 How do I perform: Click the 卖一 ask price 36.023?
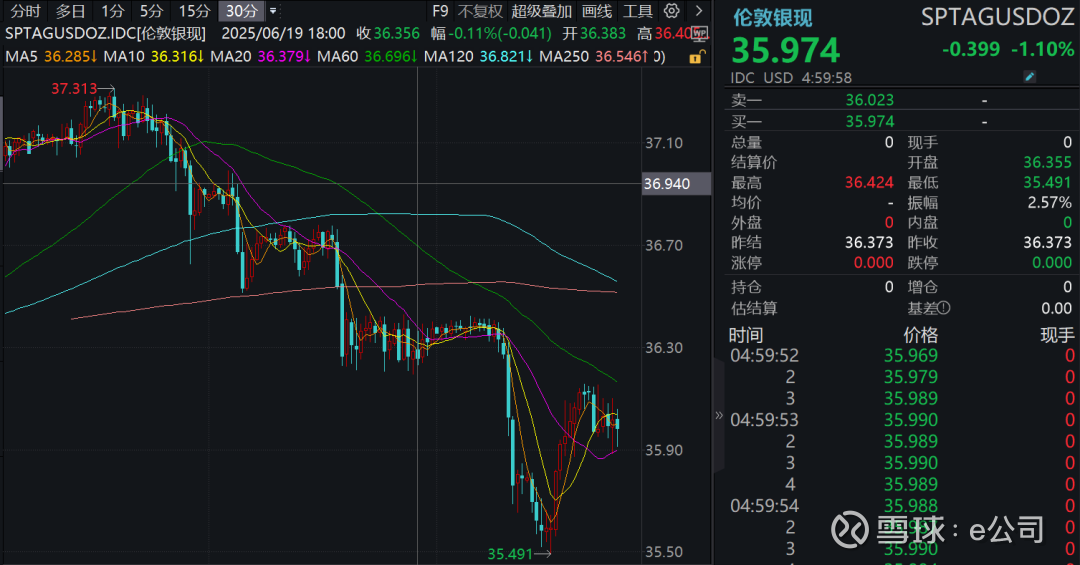click(x=869, y=100)
